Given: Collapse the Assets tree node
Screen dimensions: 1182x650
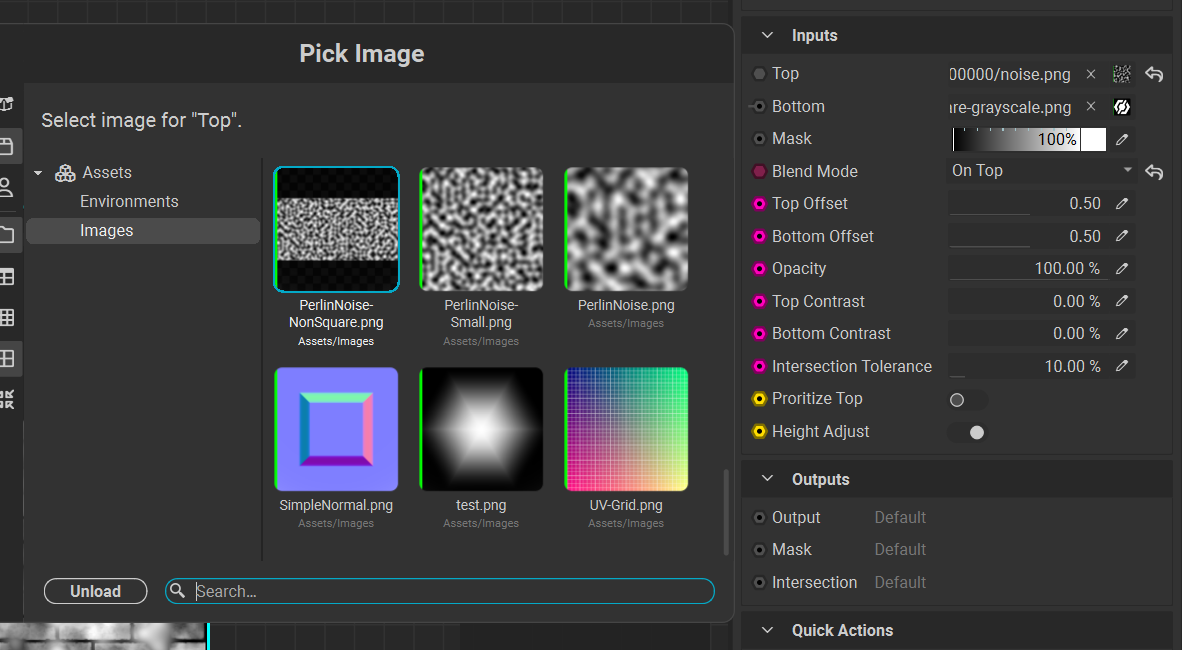Looking at the screenshot, I should [x=38, y=173].
